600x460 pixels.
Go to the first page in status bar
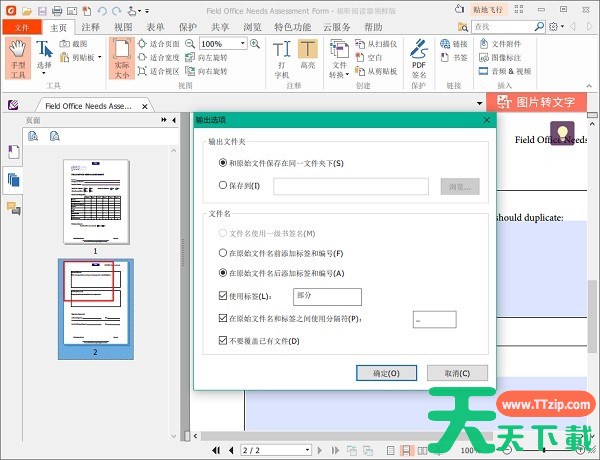[216, 451]
